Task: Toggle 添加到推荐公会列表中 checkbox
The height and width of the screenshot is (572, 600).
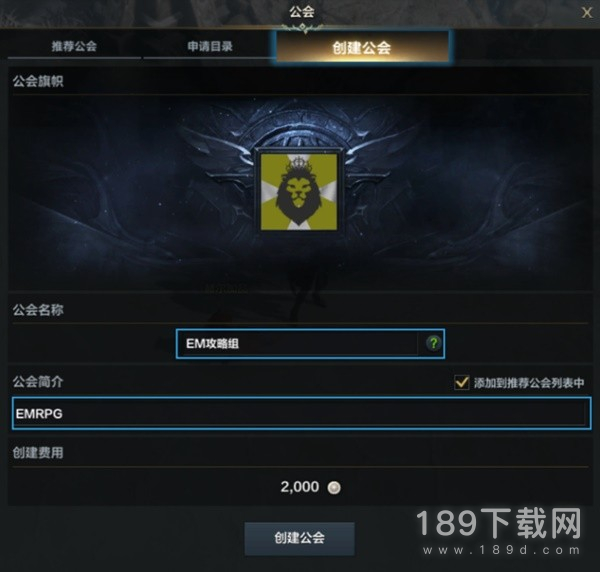Action: [461, 382]
